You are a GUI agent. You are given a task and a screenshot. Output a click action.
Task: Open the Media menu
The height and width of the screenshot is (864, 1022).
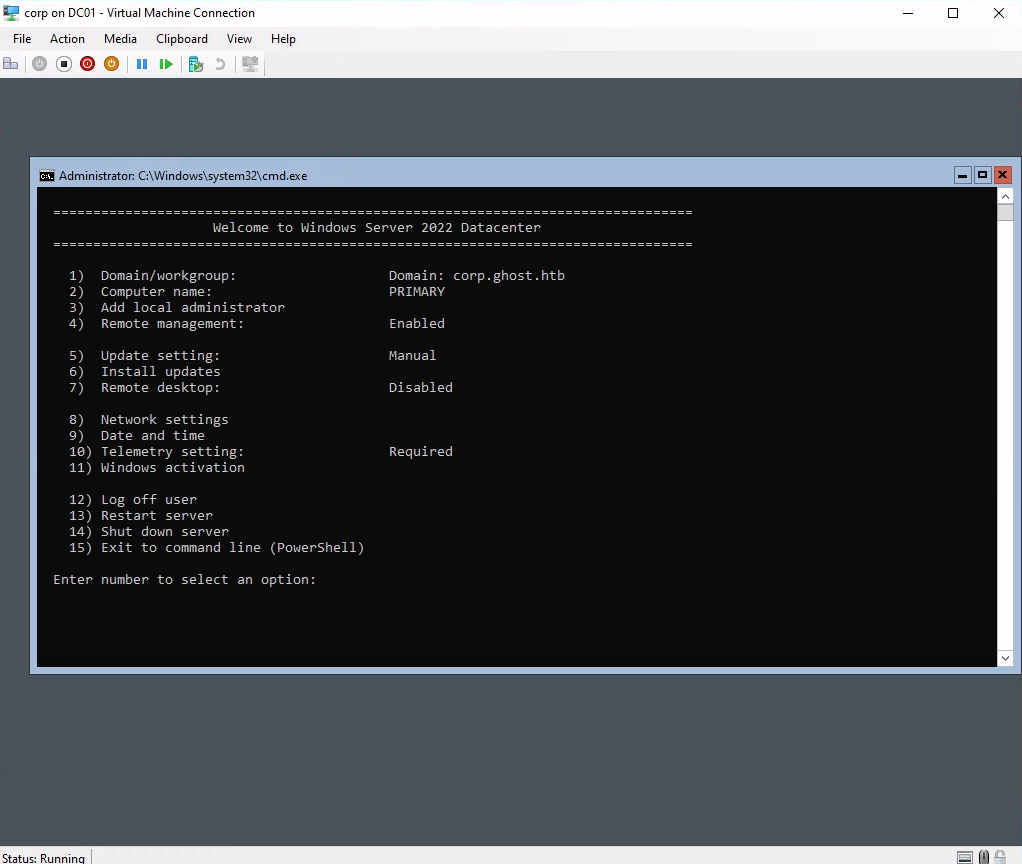tap(121, 38)
